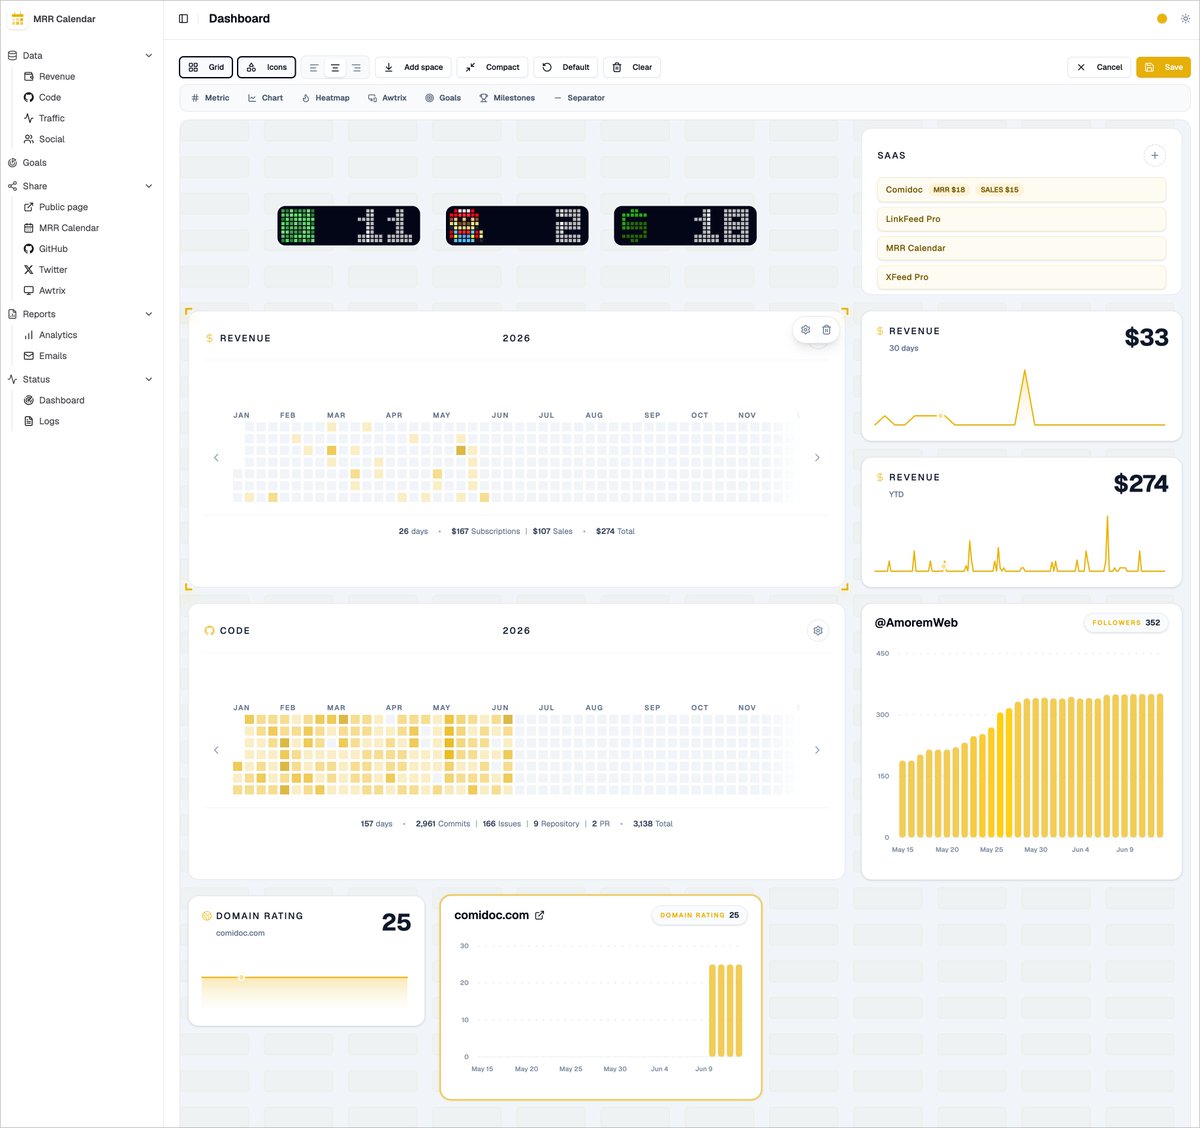Image resolution: width=1200 pixels, height=1128 pixels.
Task: Add a Milestones widget from palette
Action: point(507,98)
